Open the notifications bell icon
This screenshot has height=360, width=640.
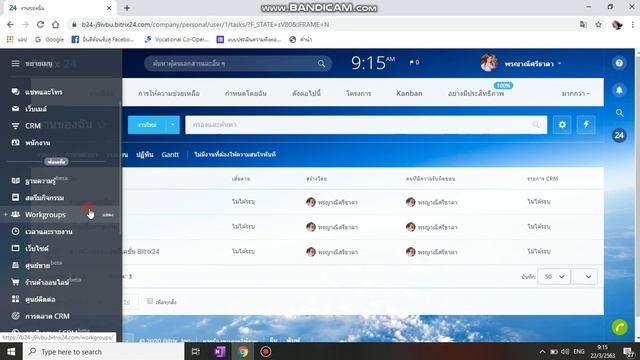(x=619, y=90)
